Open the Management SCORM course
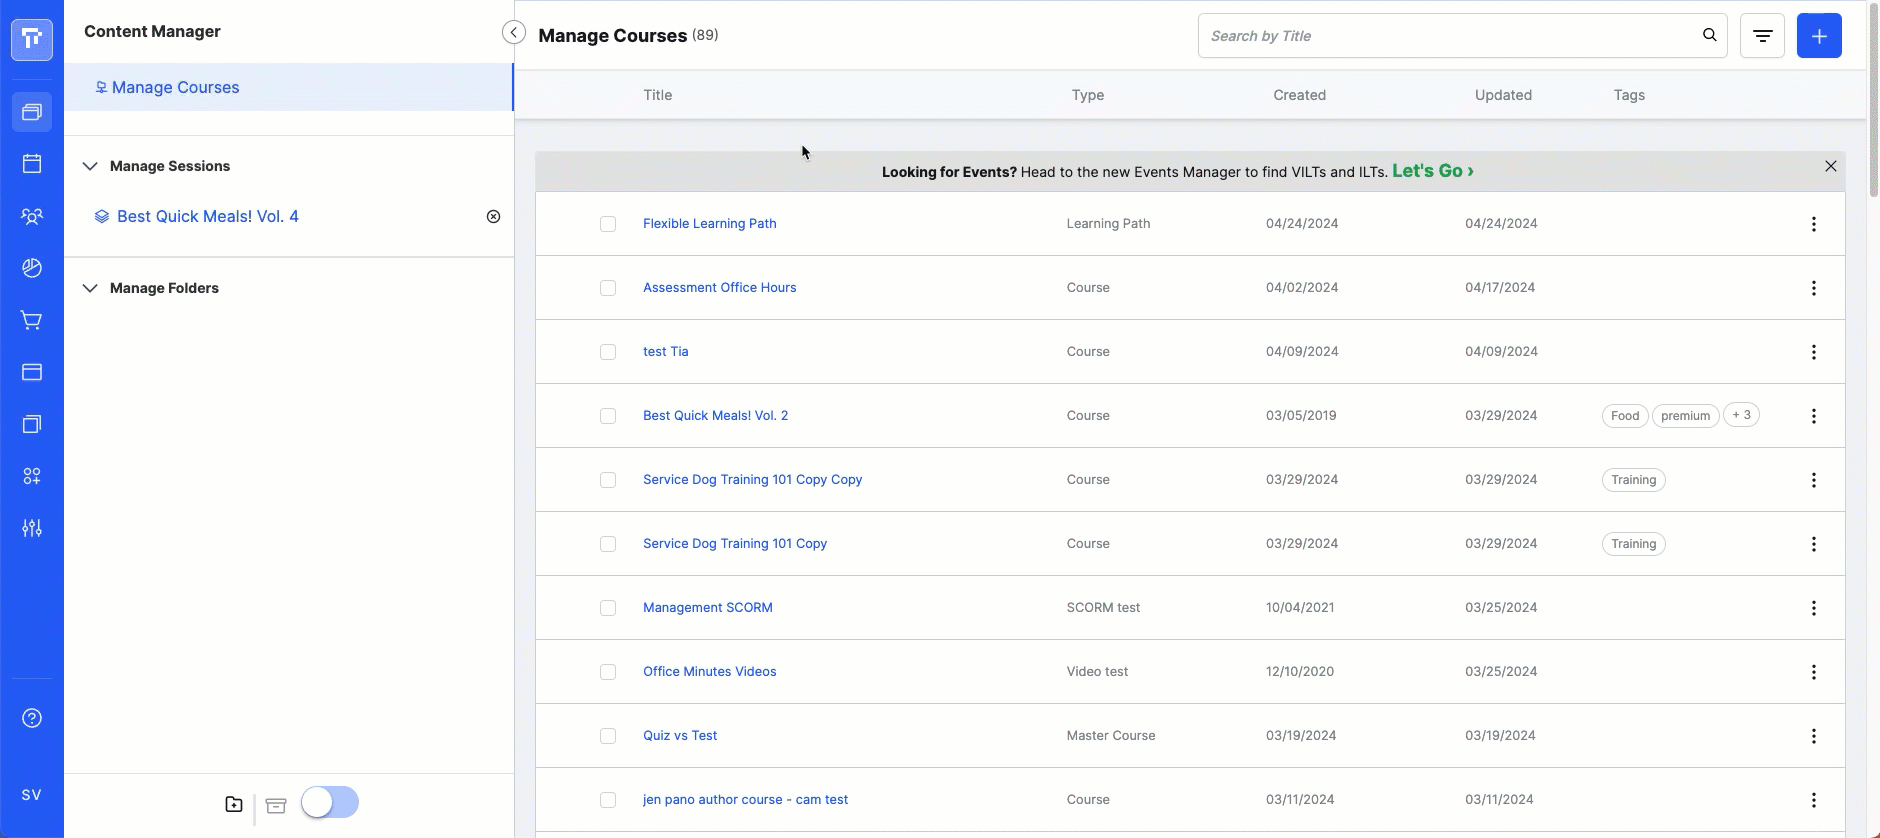Image resolution: width=1880 pixels, height=838 pixels. pyautogui.click(x=707, y=607)
